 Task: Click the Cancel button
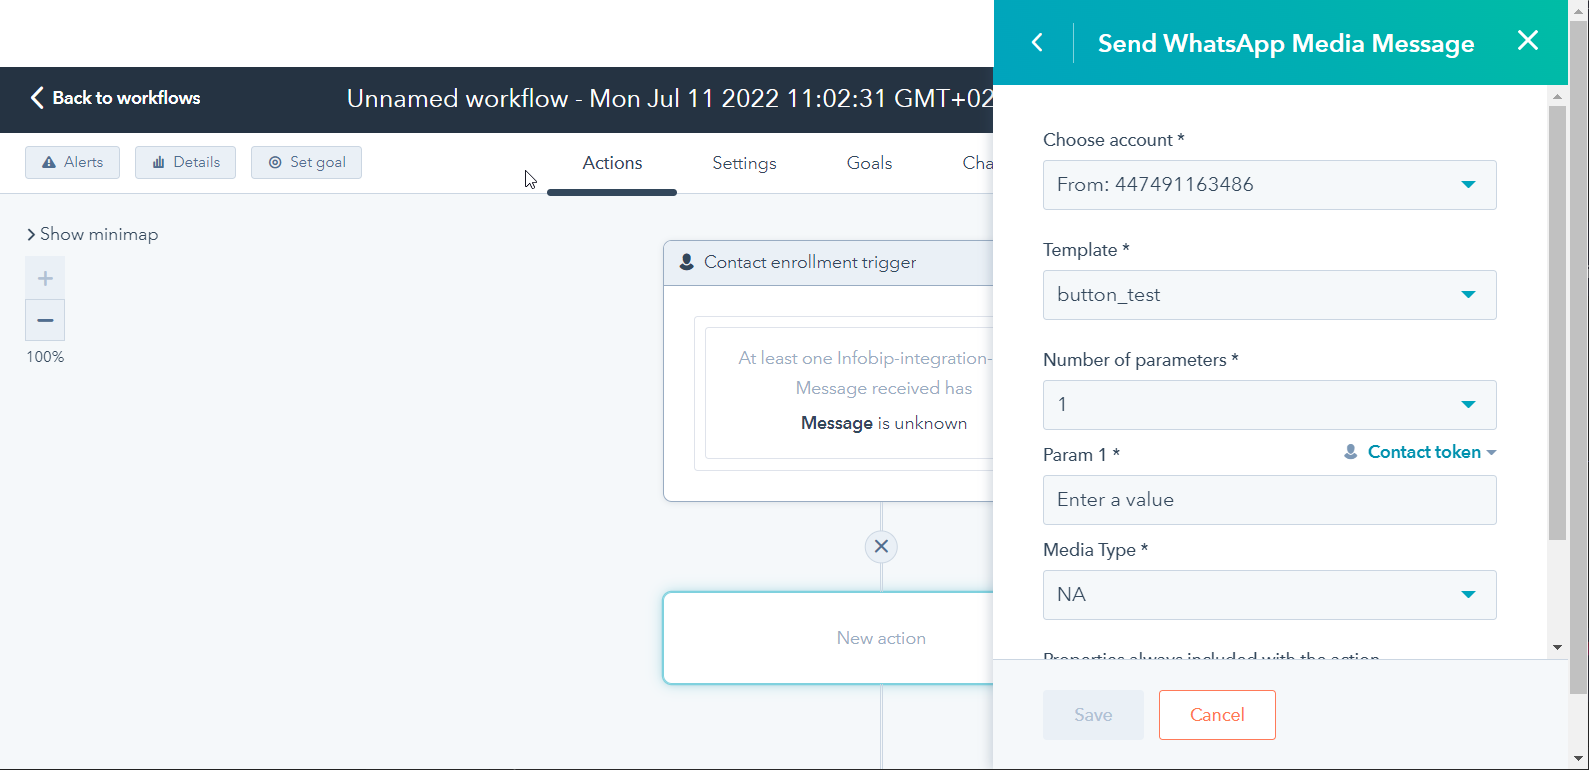tap(1217, 715)
